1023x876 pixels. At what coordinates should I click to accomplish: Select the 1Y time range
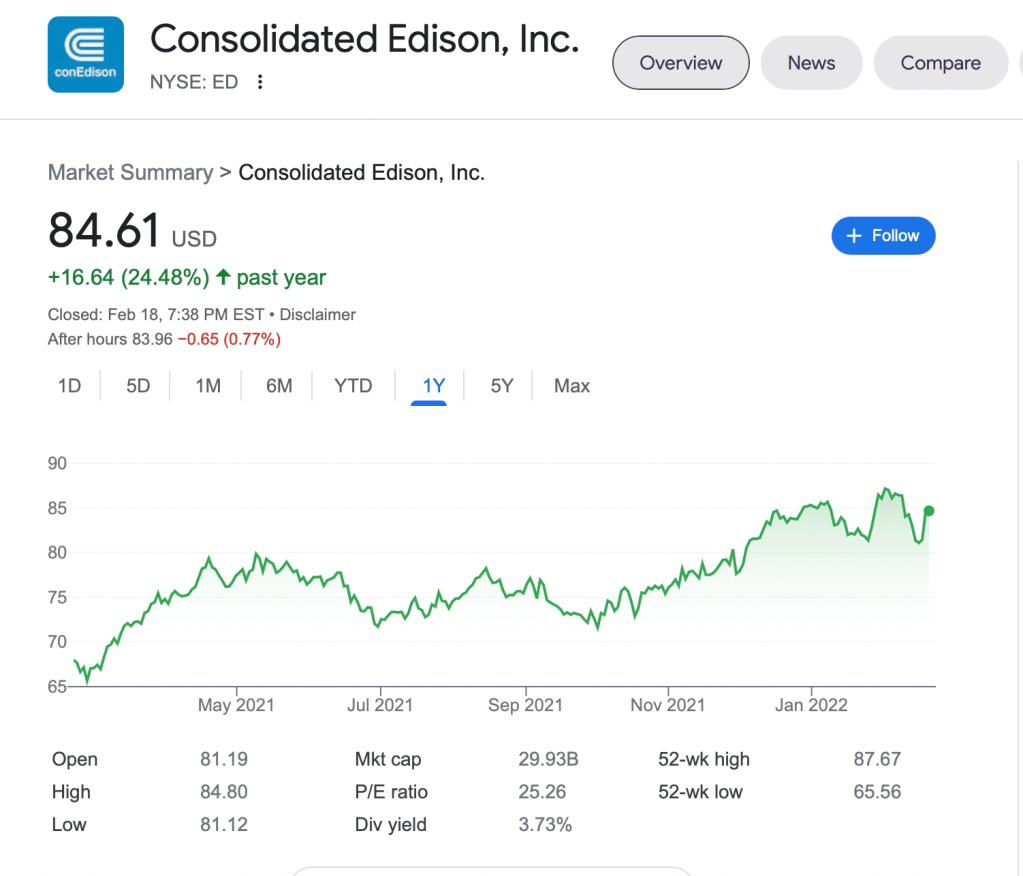coord(434,386)
